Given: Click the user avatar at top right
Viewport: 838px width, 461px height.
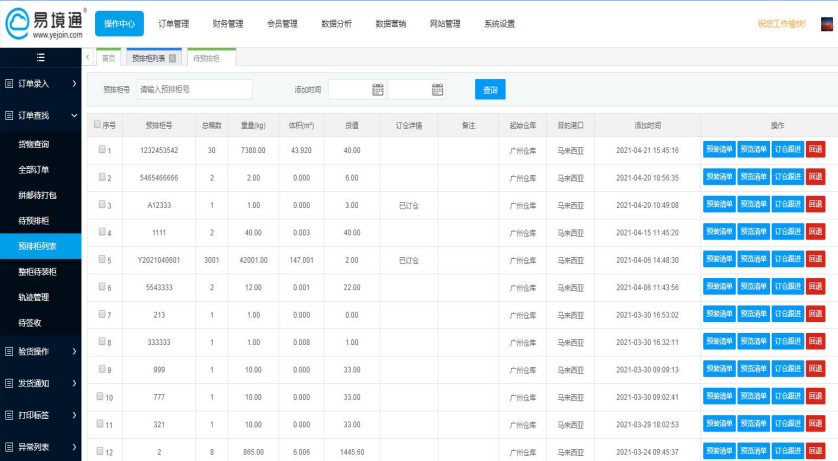Looking at the screenshot, I should pyautogui.click(x=827, y=24).
